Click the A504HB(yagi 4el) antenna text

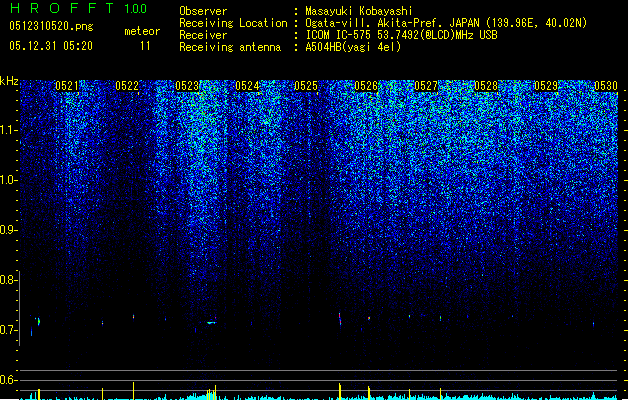[353, 47]
